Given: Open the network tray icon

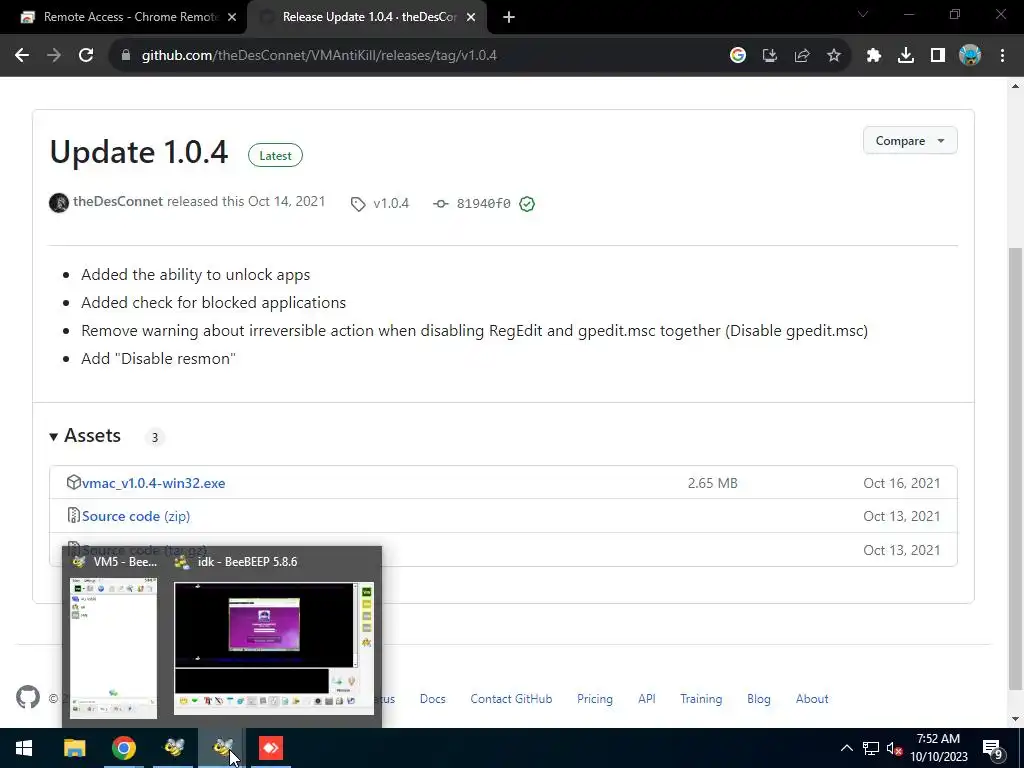Looking at the screenshot, I should [x=871, y=748].
